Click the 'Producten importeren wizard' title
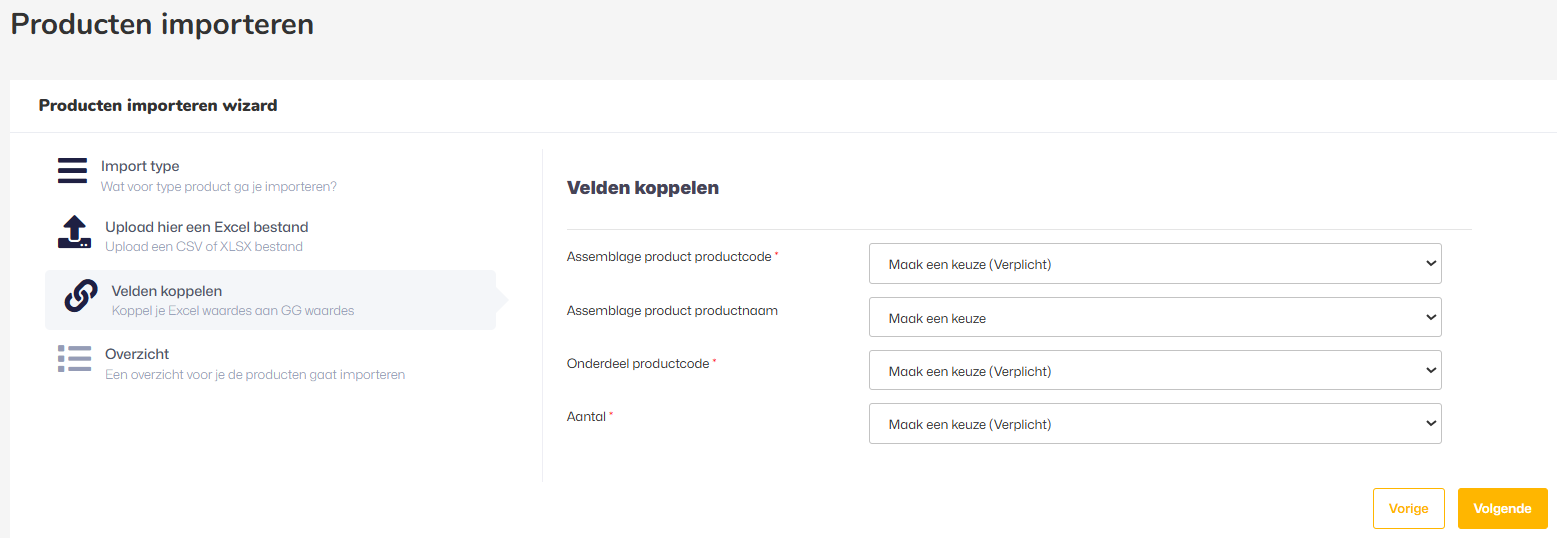 tap(158, 105)
